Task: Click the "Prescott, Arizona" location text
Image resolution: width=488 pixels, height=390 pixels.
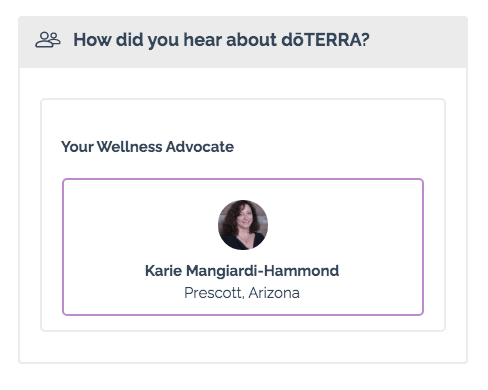Action: (x=242, y=293)
